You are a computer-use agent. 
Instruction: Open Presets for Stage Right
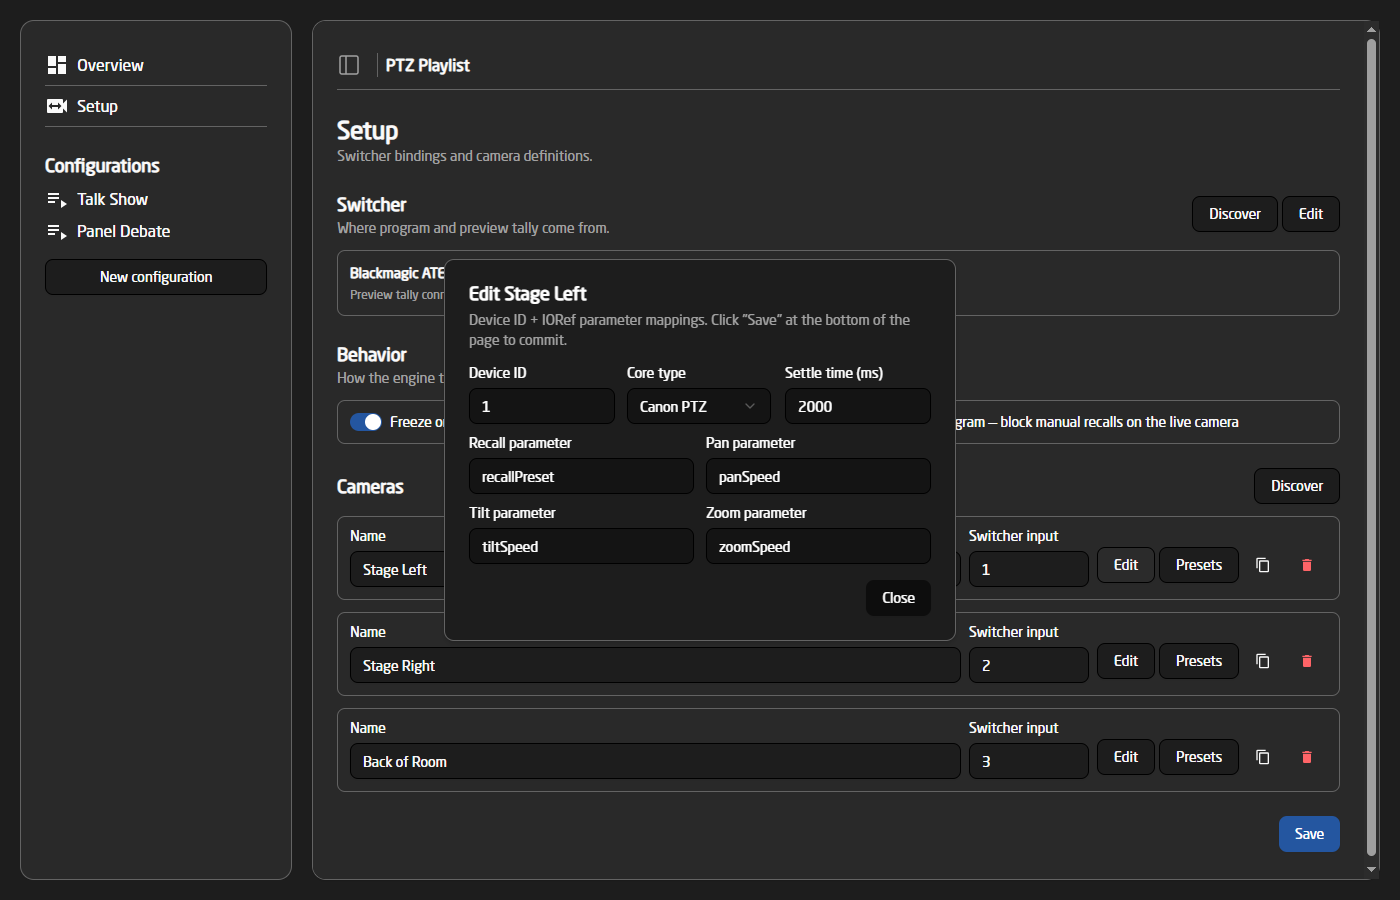pos(1199,661)
